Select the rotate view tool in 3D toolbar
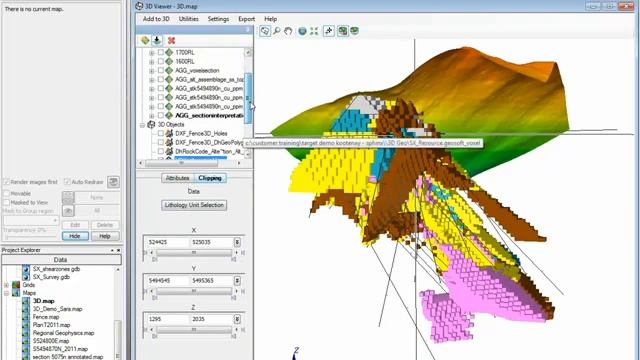640x360 pixels. [x=265, y=31]
